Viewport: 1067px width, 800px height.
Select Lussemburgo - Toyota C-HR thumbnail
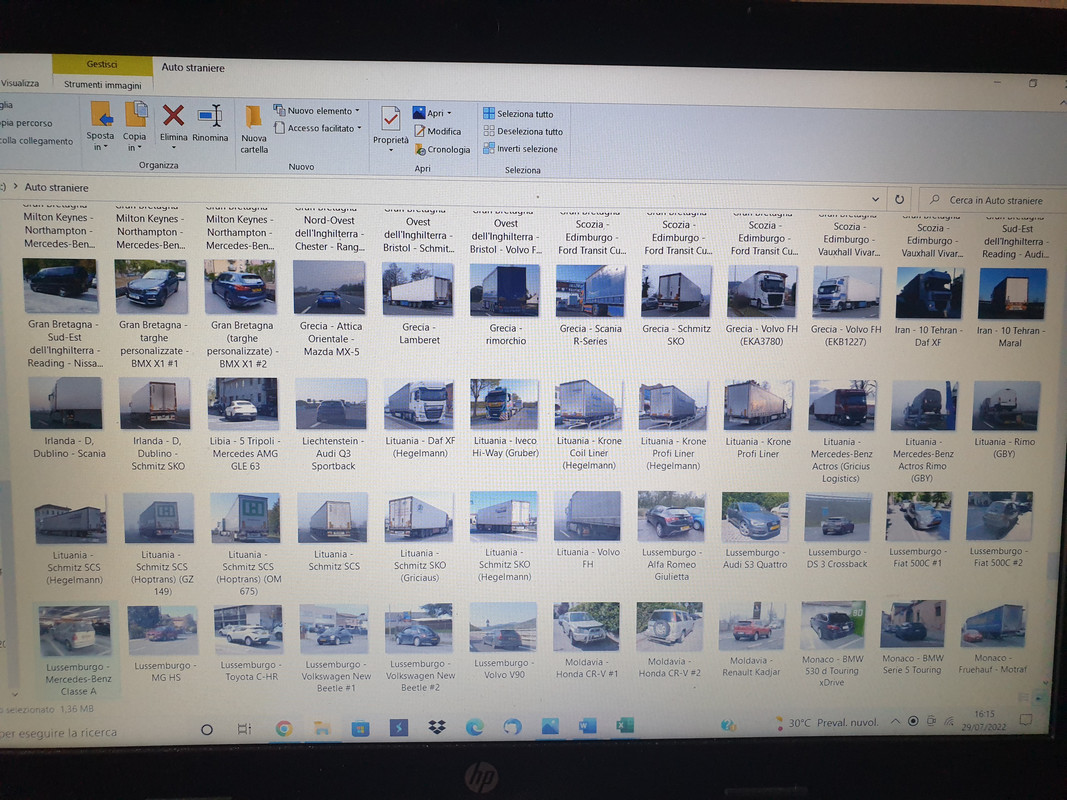coord(248,630)
